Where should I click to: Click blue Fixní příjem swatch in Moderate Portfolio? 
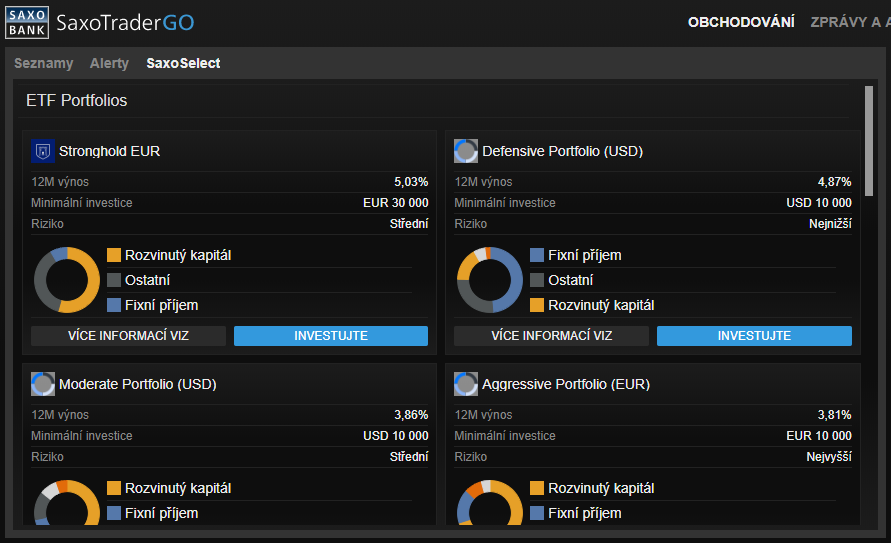[x=114, y=513]
